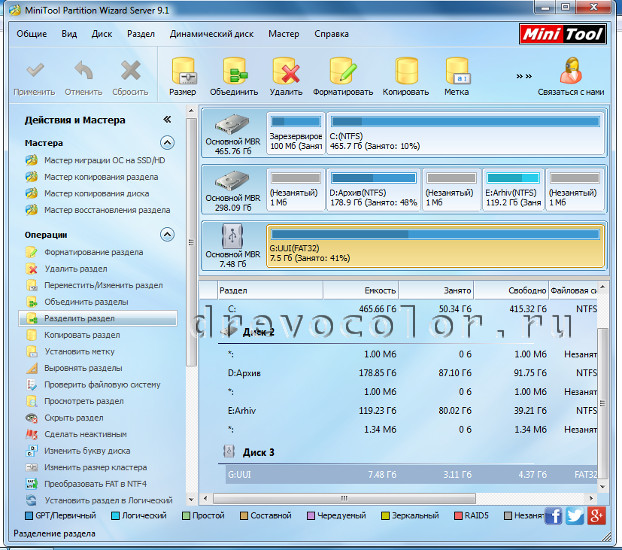Open the Диск menu
622x550 pixels.
[x=102, y=34]
